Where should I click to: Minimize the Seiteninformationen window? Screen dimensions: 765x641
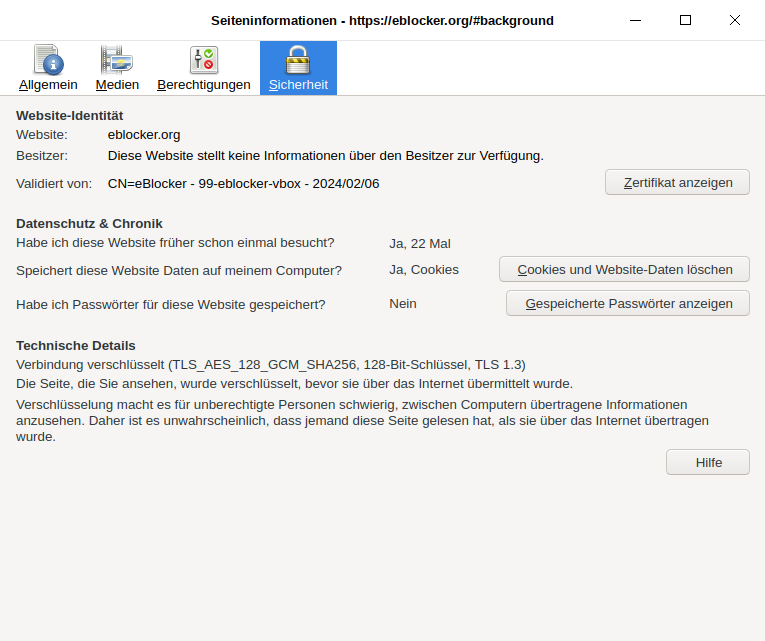tap(636, 20)
